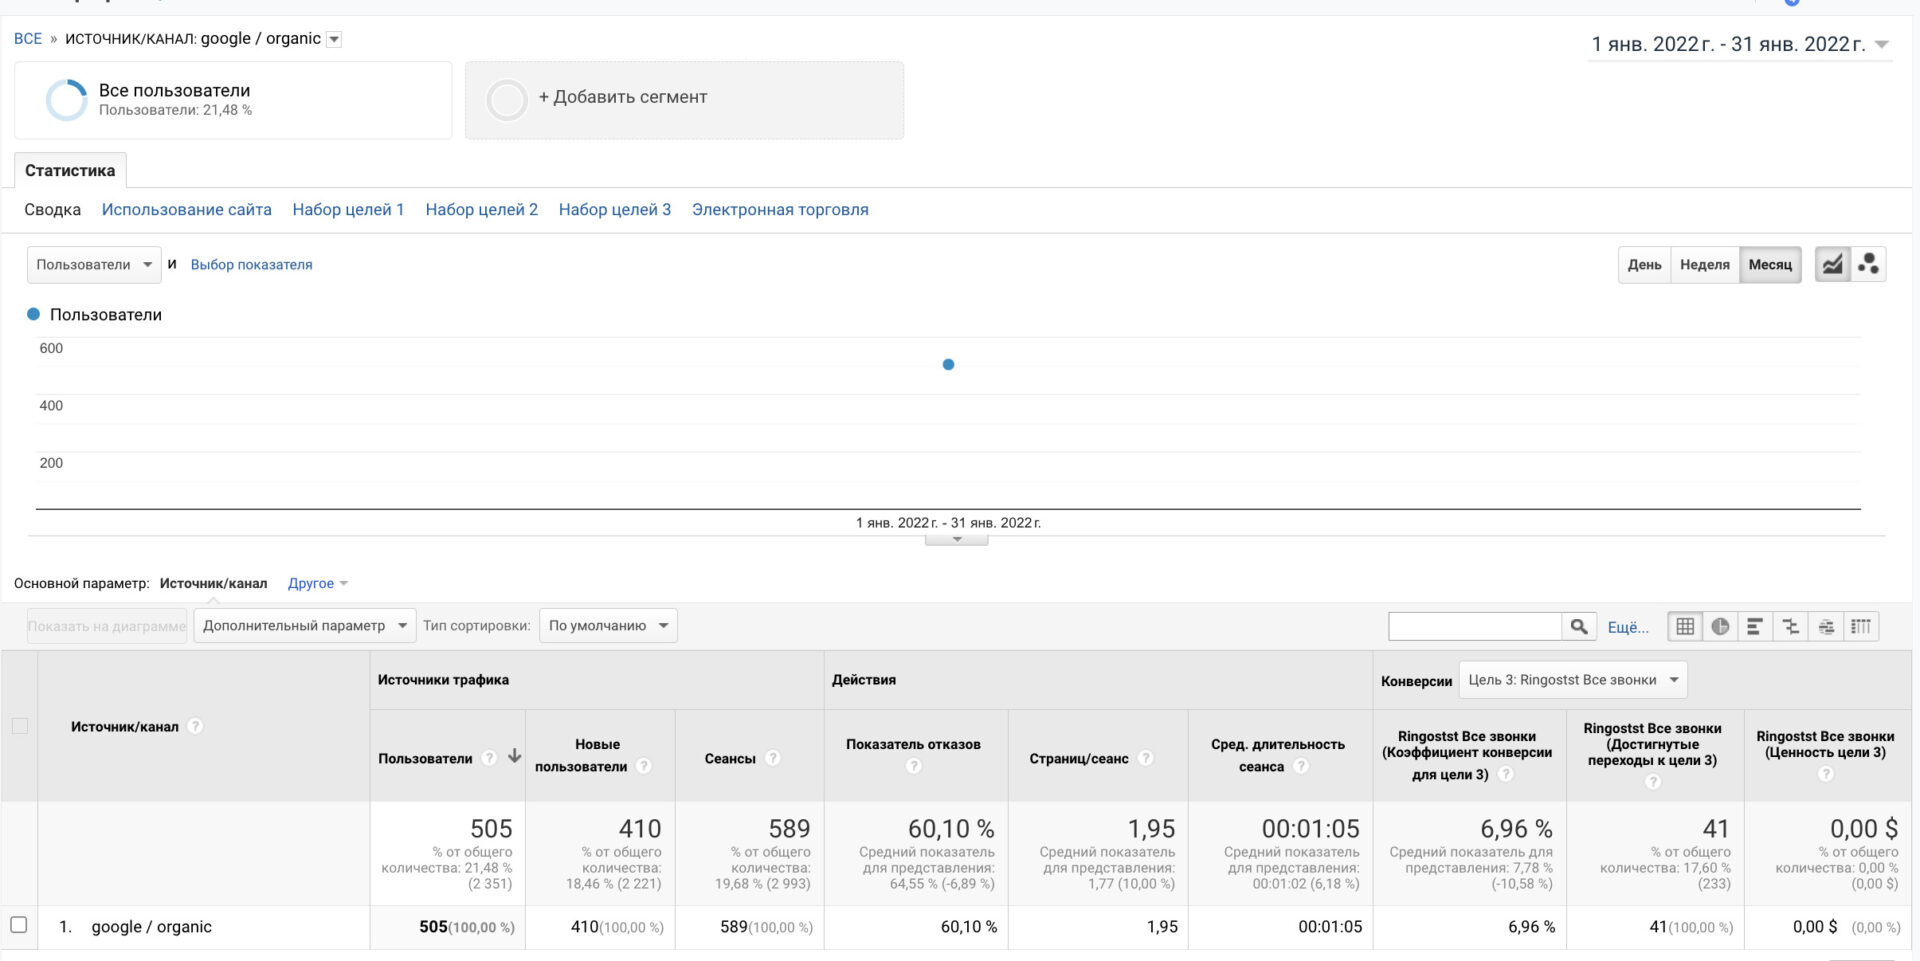The height and width of the screenshot is (961, 1920).
Task: Choose the performance bar view icon
Action: [x=1755, y=627]
